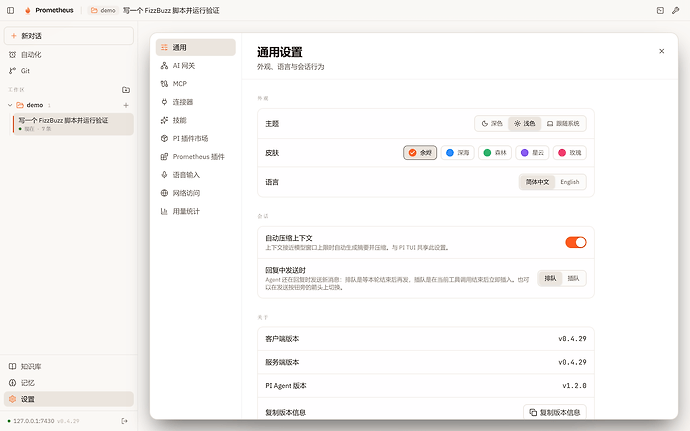Select 深色 dark theme option
This screenshot has height=431, width=690.
(x=492, y=124)
